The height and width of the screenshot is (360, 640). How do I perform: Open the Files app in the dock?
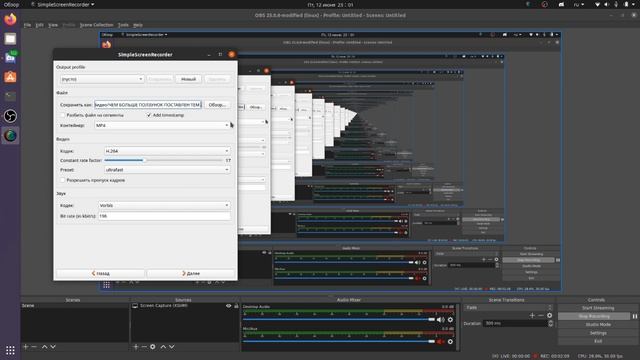(x=10, y=39)
